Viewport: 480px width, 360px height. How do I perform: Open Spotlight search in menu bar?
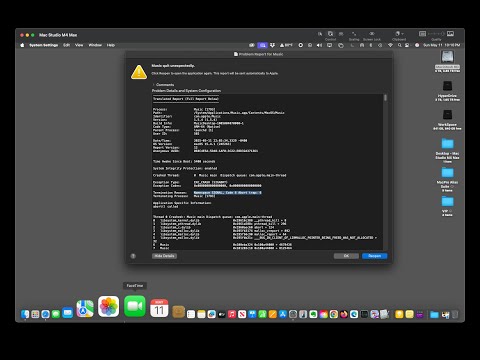coord(399,45)
